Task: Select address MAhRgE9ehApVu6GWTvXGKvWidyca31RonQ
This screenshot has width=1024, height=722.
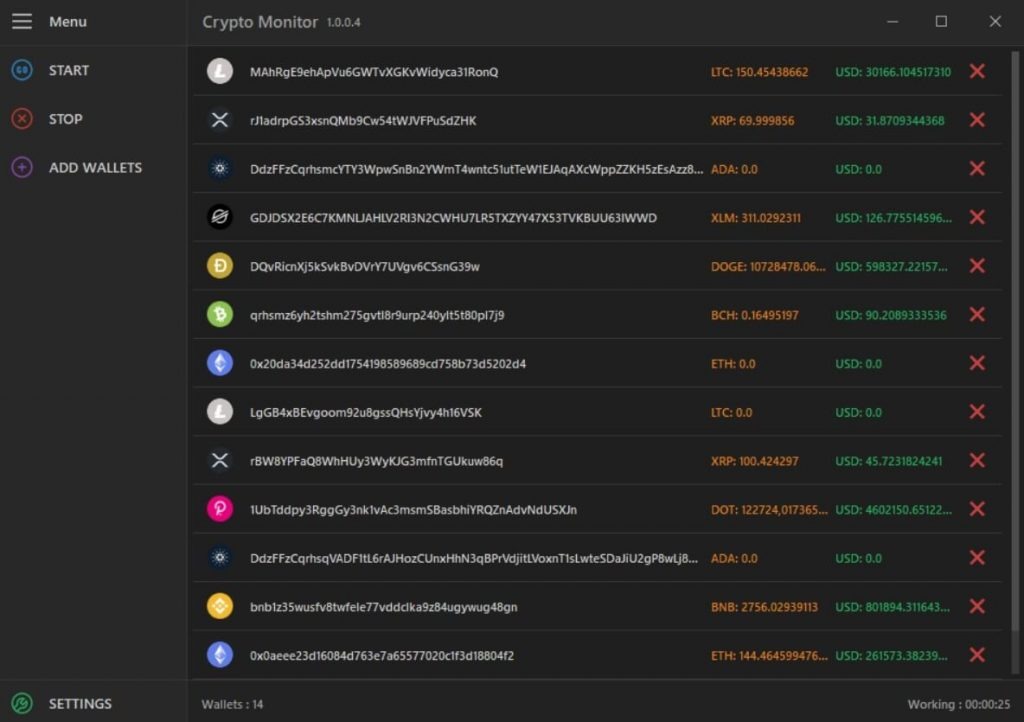Action: 374,72
